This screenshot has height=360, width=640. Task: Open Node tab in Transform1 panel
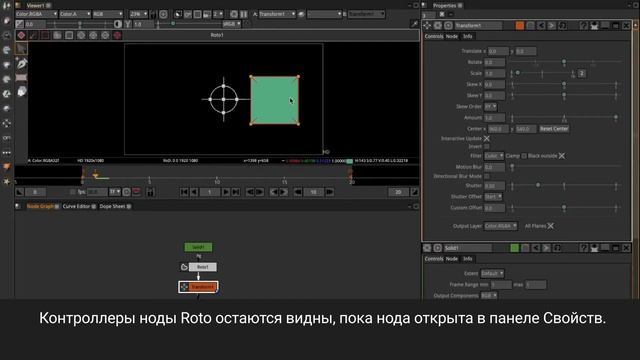tap(451, 36)
